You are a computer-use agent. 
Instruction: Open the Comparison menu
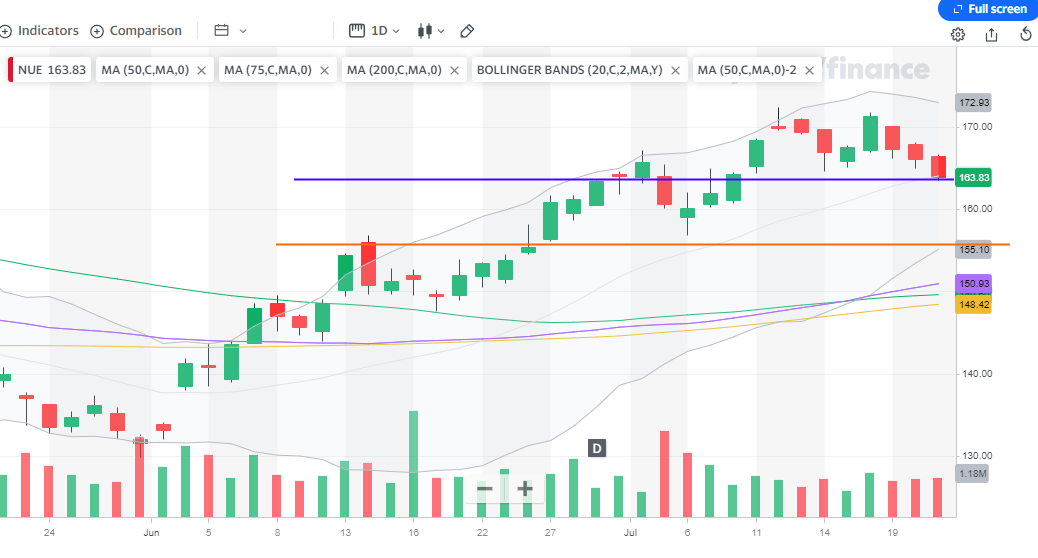136,31
